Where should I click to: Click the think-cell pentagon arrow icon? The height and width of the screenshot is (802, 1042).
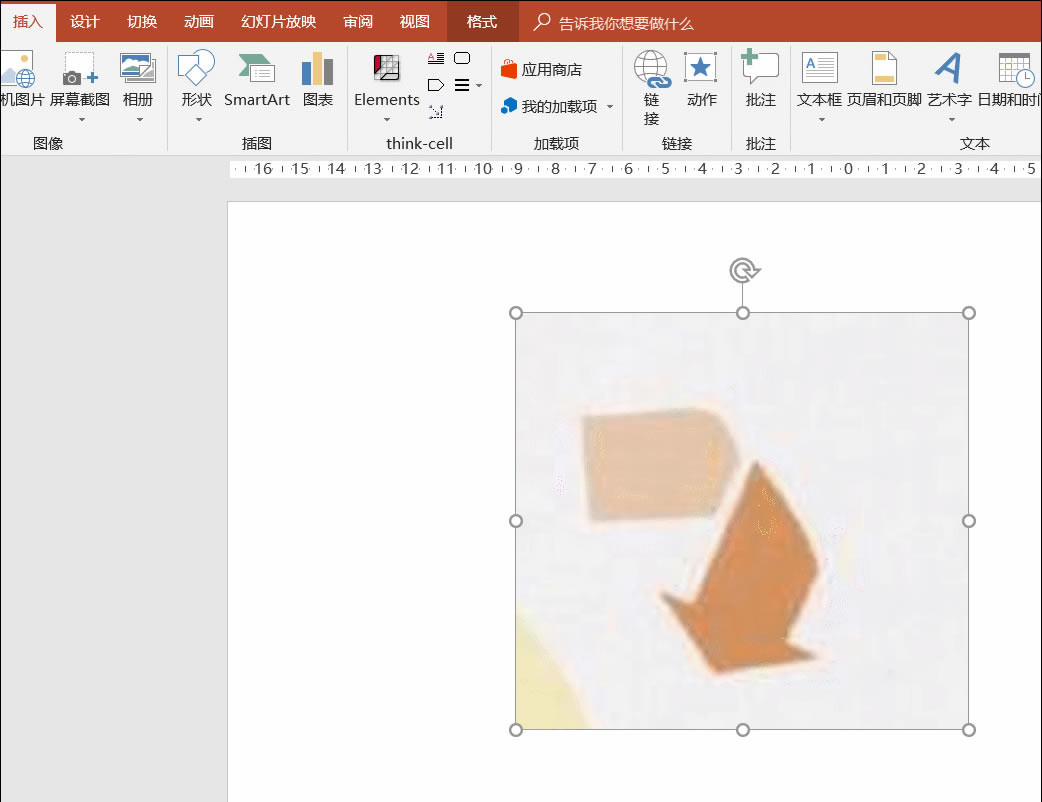point(436,85)
